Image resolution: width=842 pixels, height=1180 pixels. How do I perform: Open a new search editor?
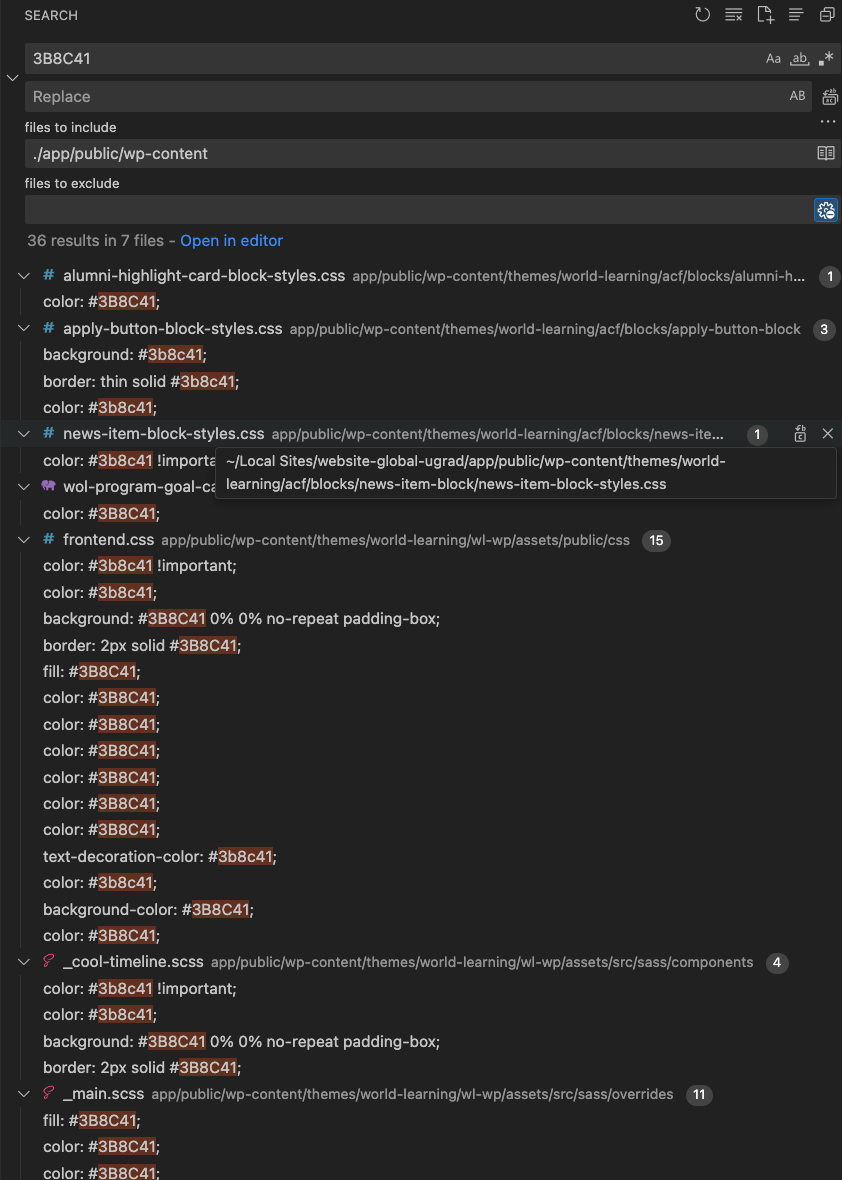click(x=765, y=15)
